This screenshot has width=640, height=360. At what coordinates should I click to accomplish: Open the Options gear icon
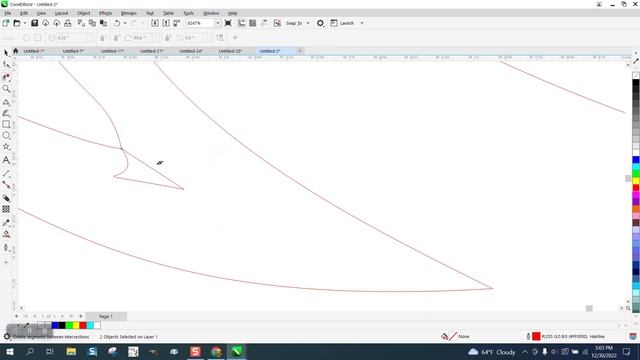(320, 23)
